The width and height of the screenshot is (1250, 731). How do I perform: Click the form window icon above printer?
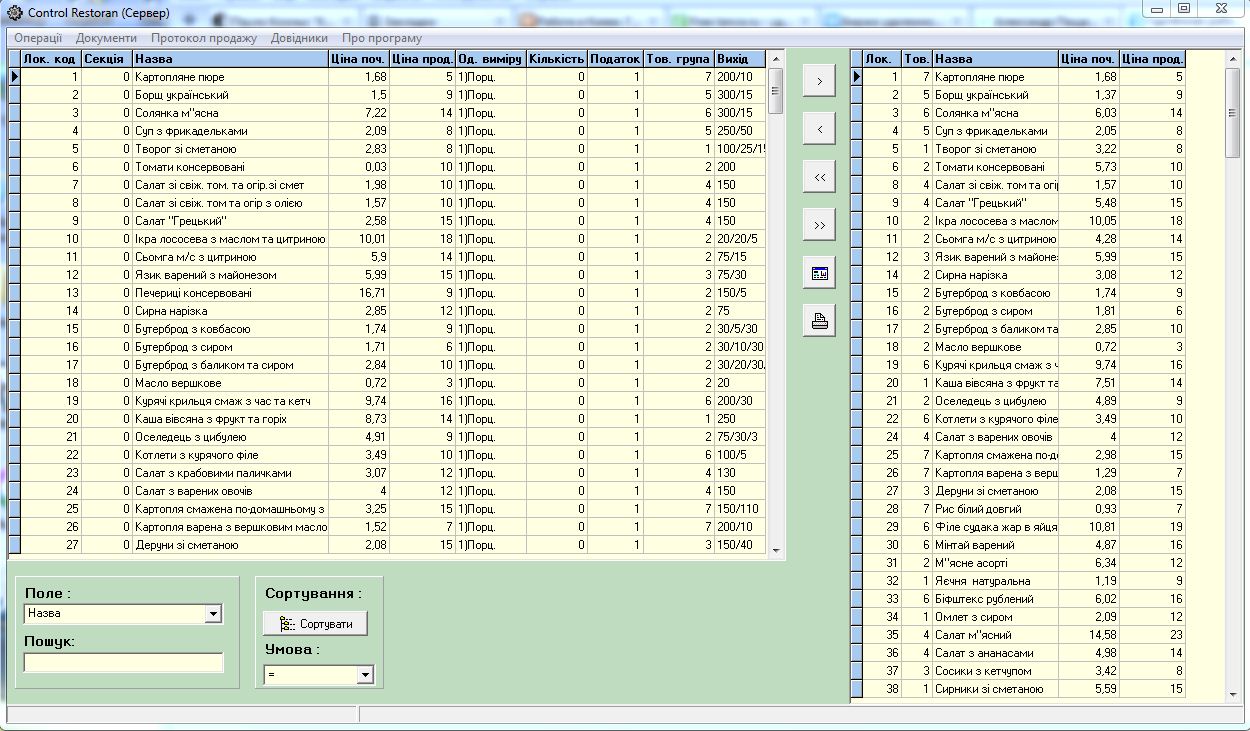[819, 273]
